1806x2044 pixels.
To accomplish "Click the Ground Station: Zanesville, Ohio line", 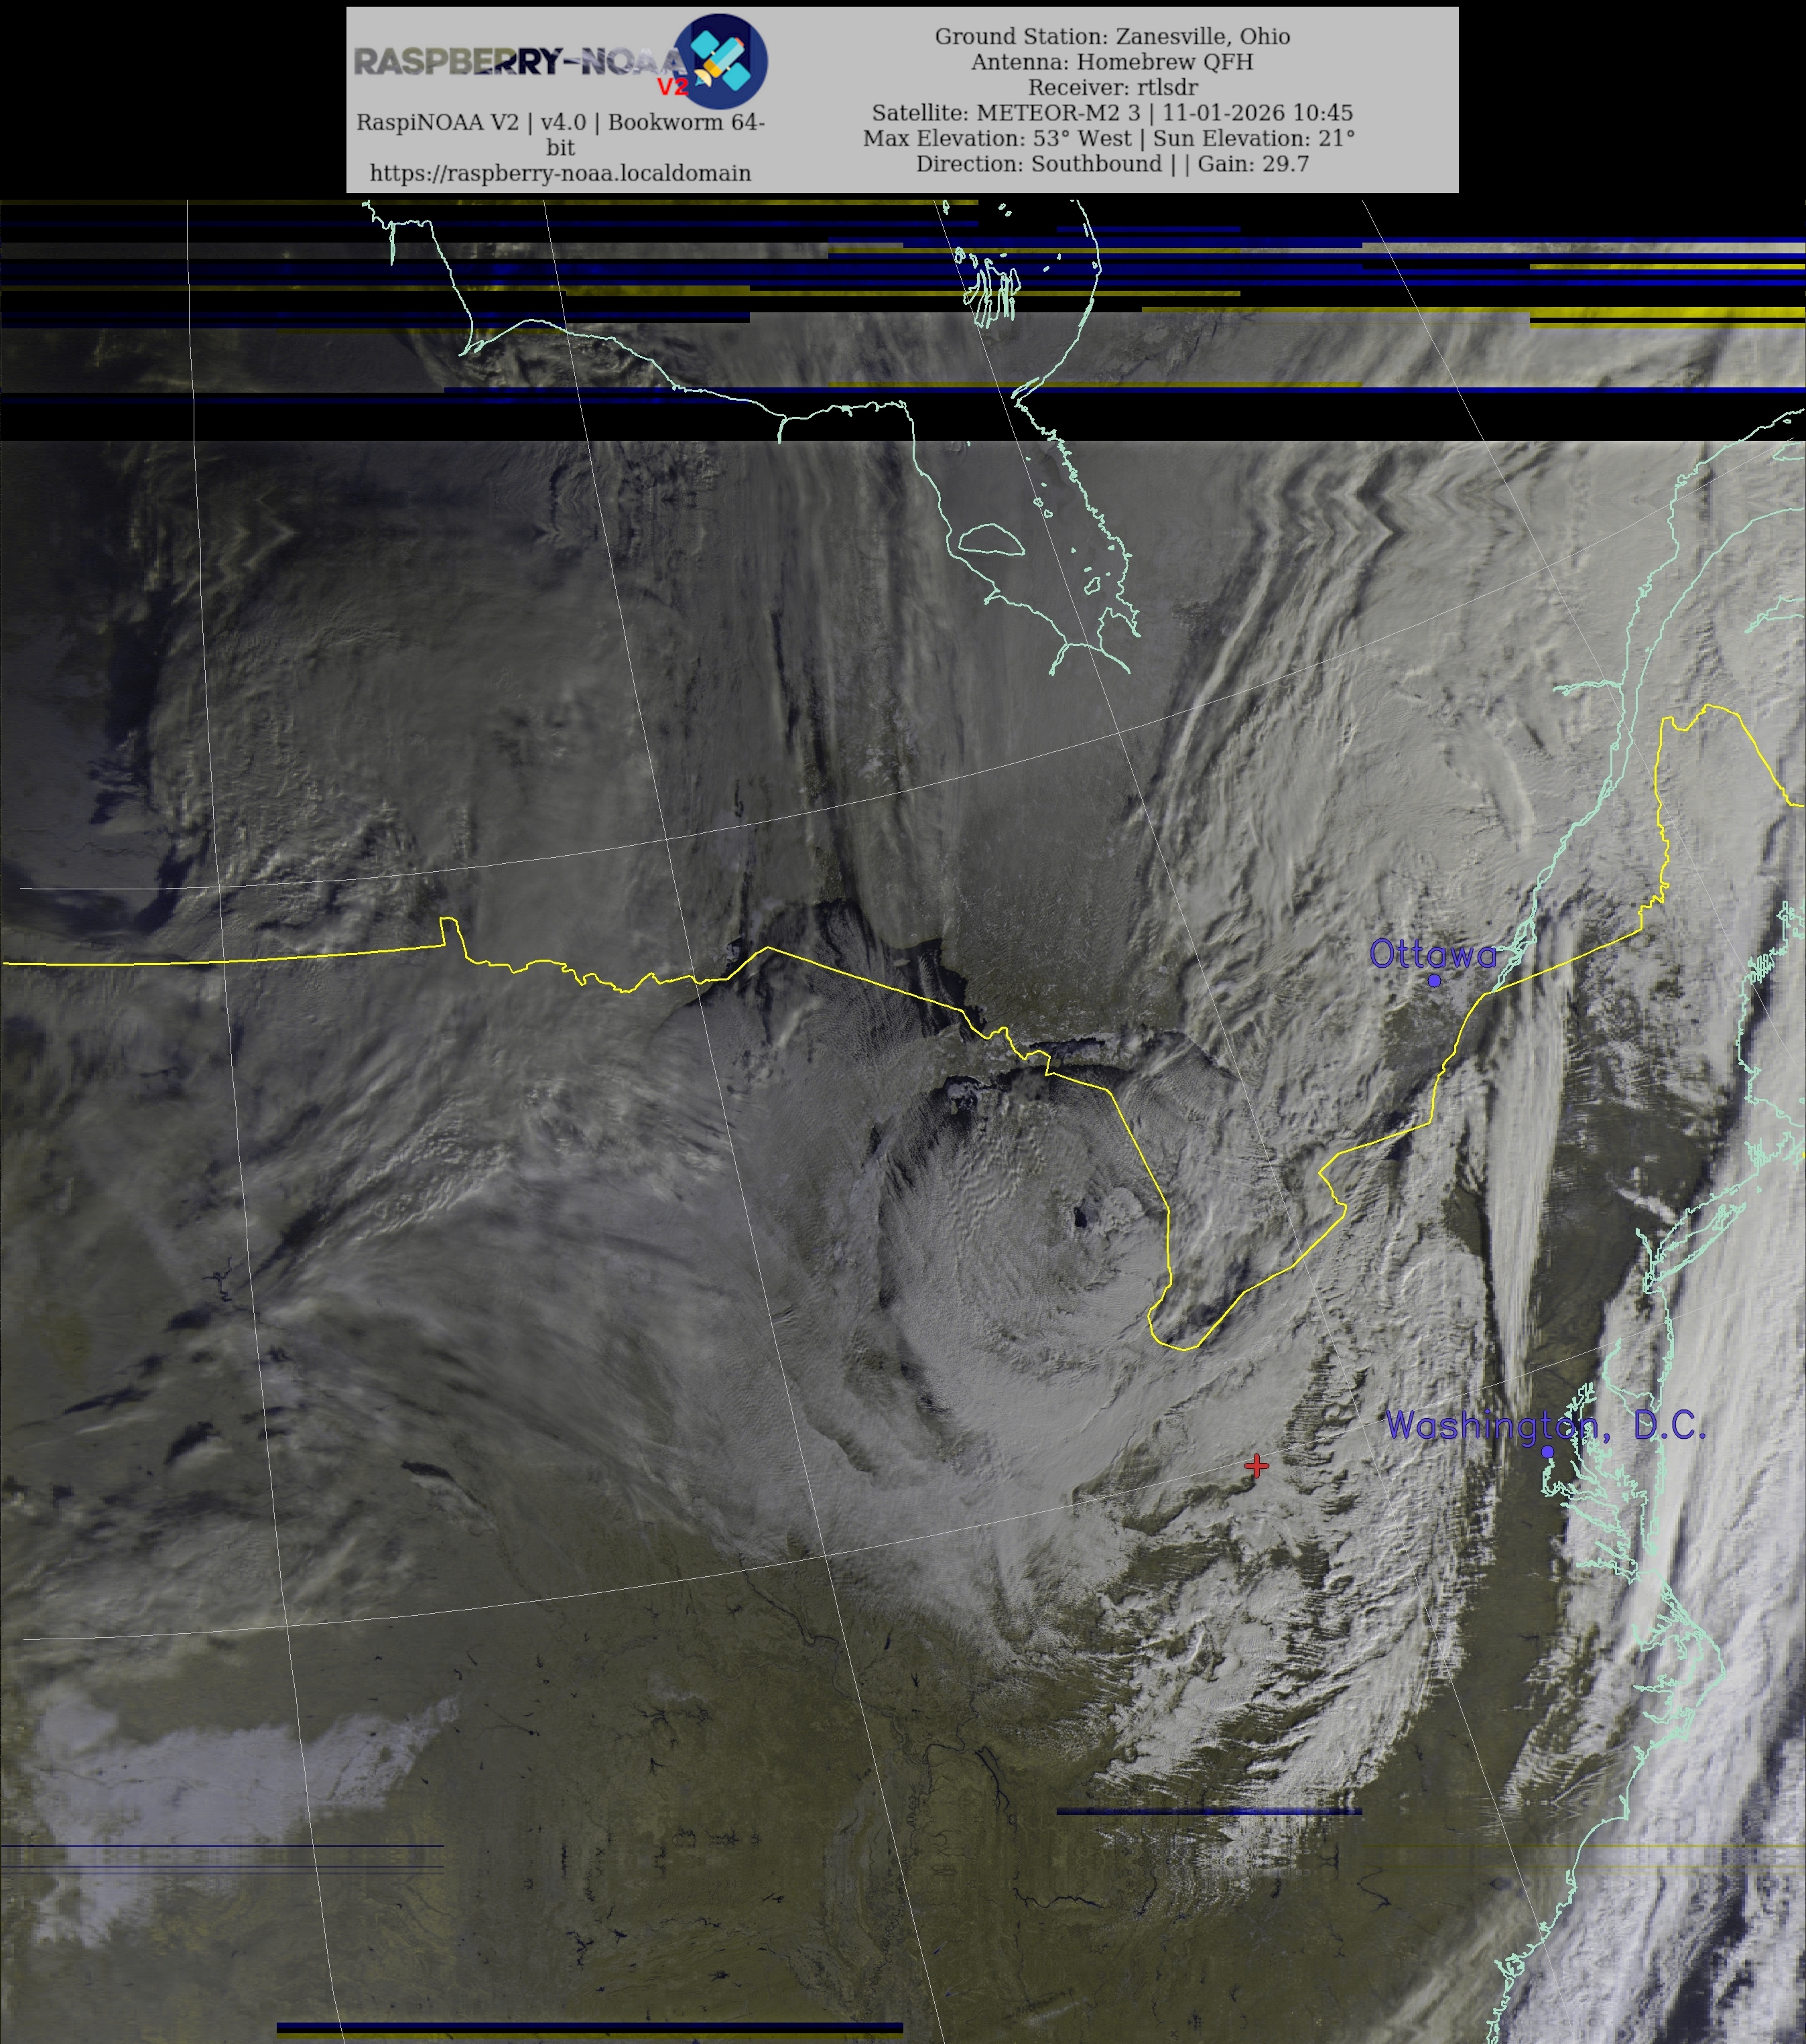I will (1112, 36).
